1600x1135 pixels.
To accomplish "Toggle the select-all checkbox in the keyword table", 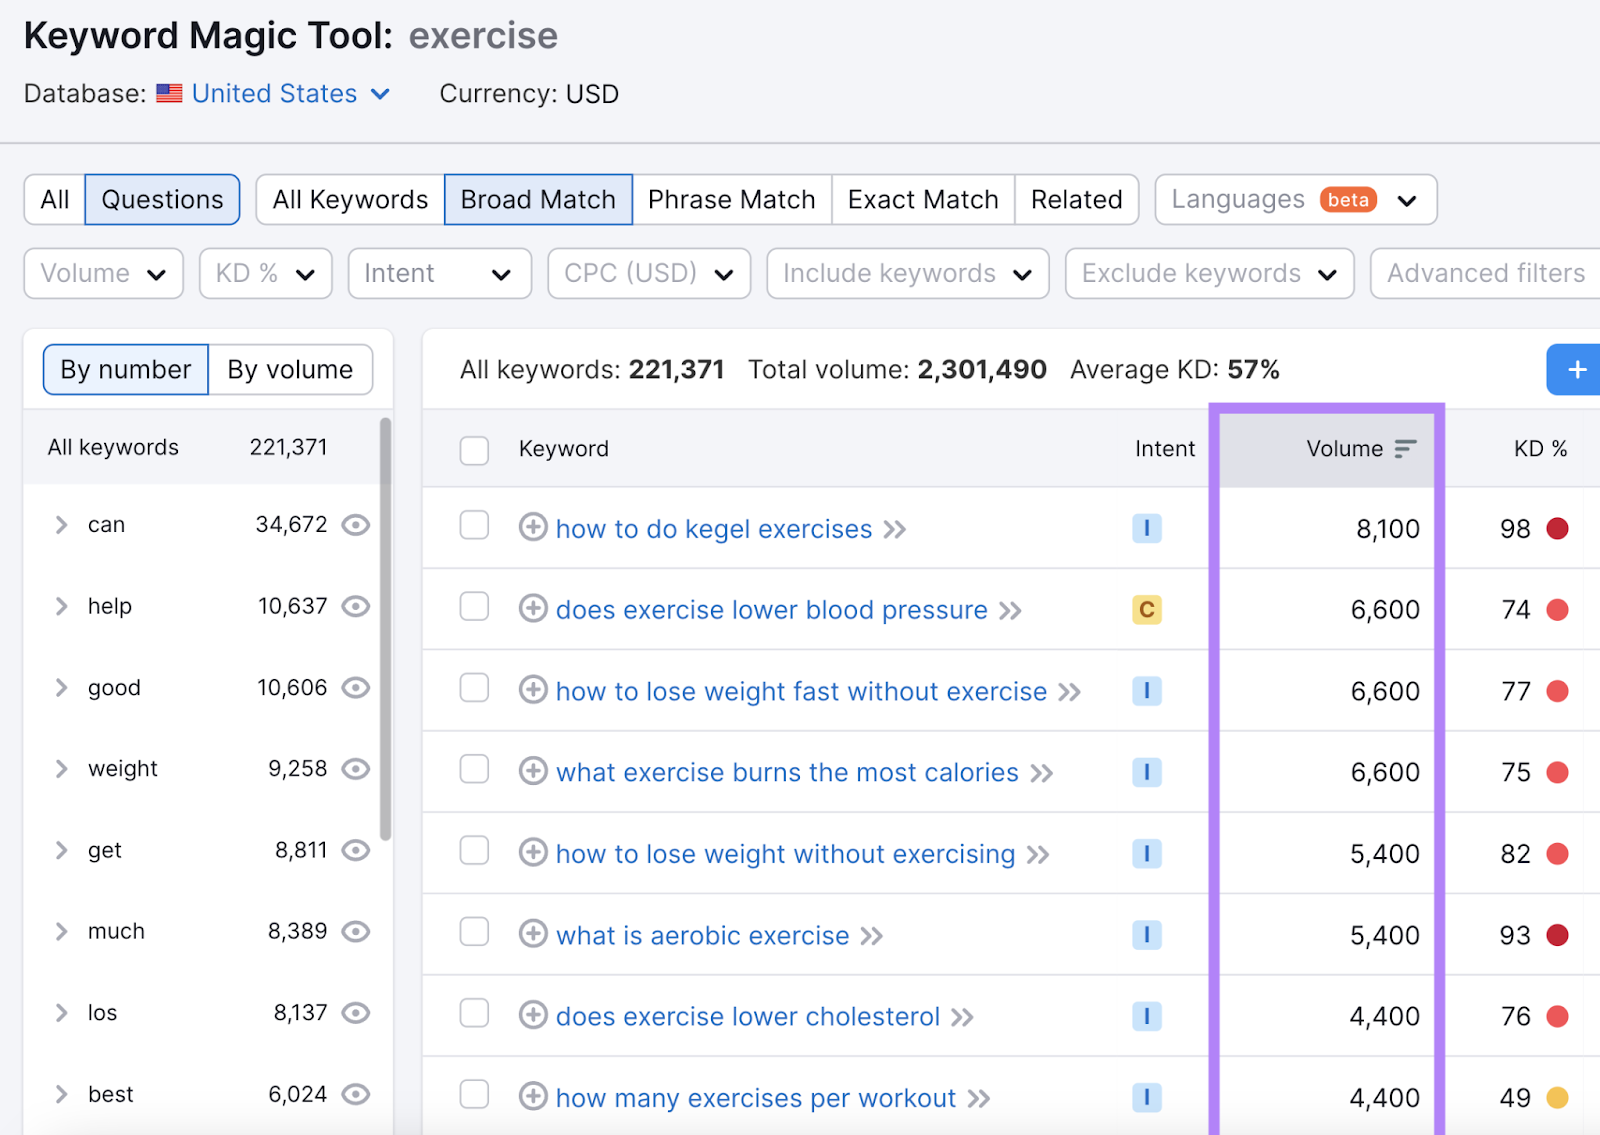I will 474,450.
